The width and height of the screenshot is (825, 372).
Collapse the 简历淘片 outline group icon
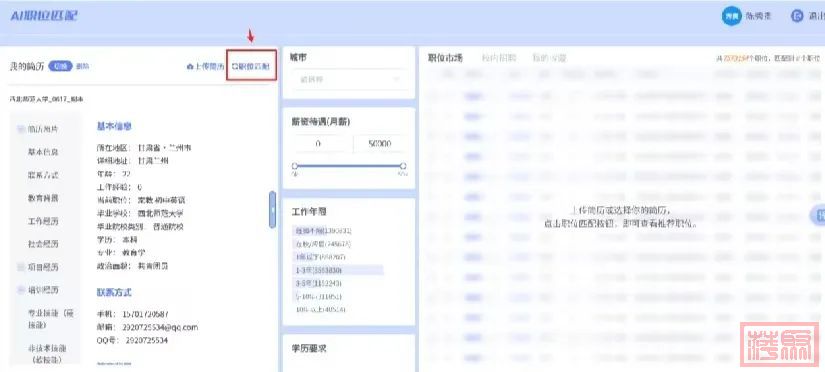point(21,129)
